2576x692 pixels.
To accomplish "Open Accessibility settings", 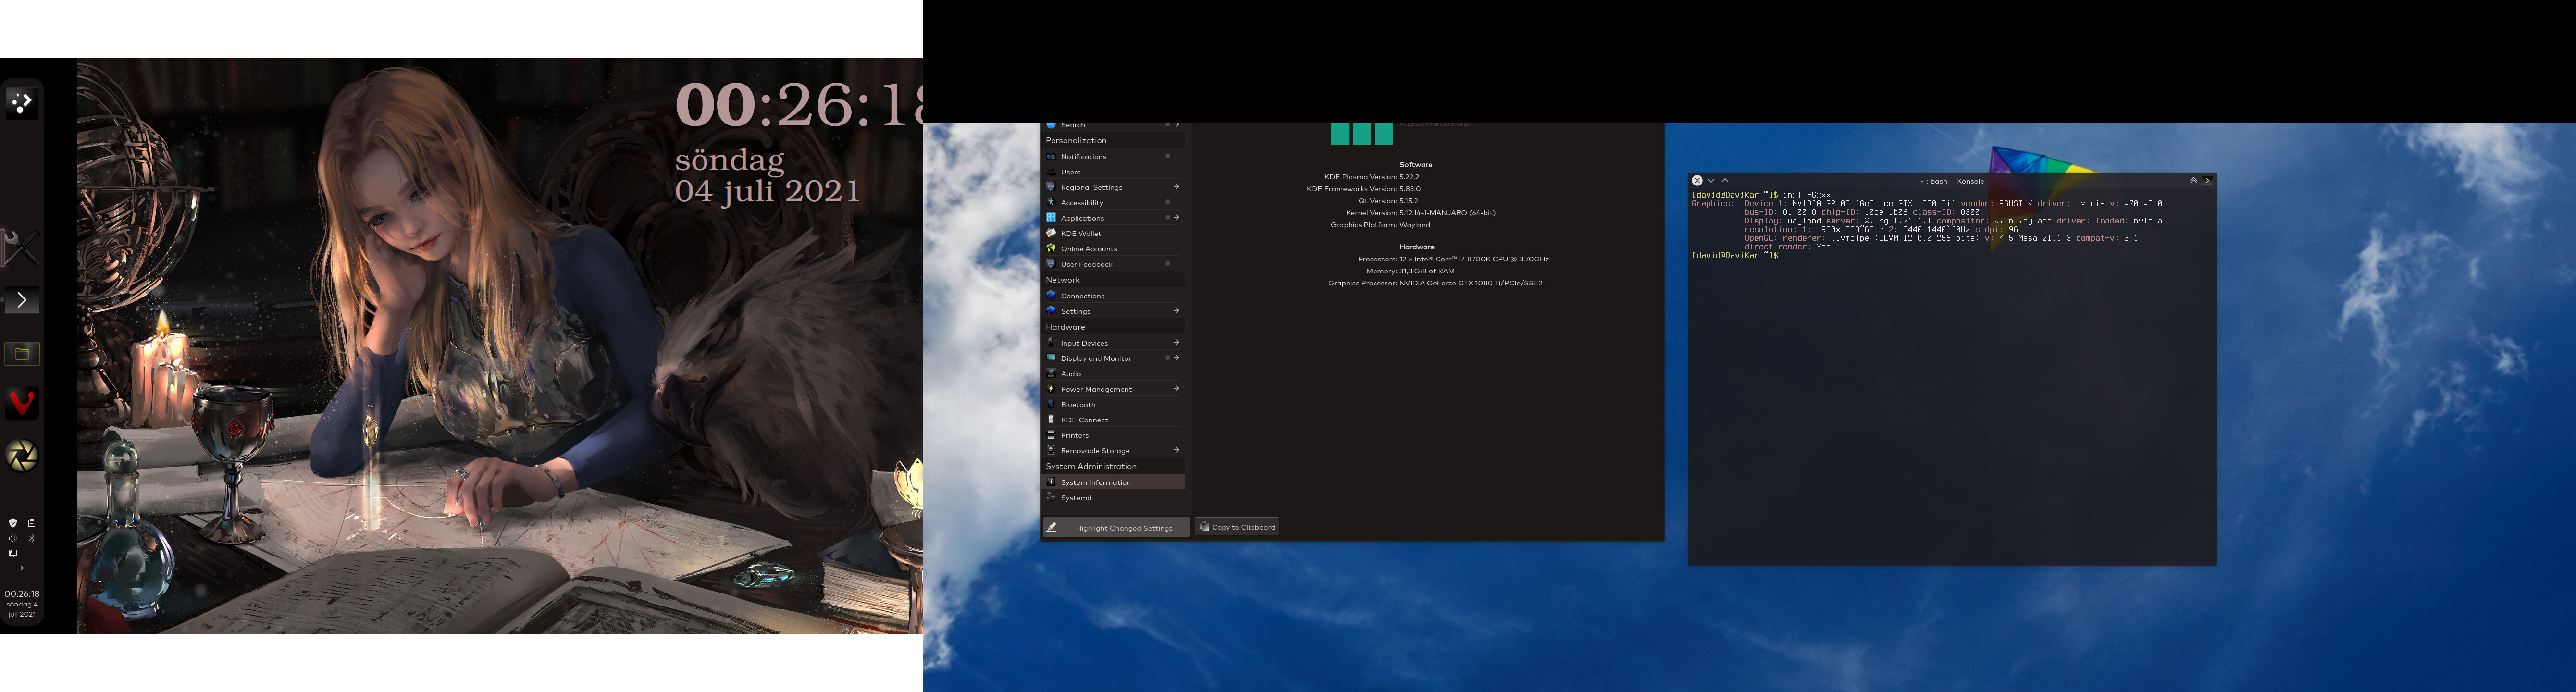I will (1113, 203).
